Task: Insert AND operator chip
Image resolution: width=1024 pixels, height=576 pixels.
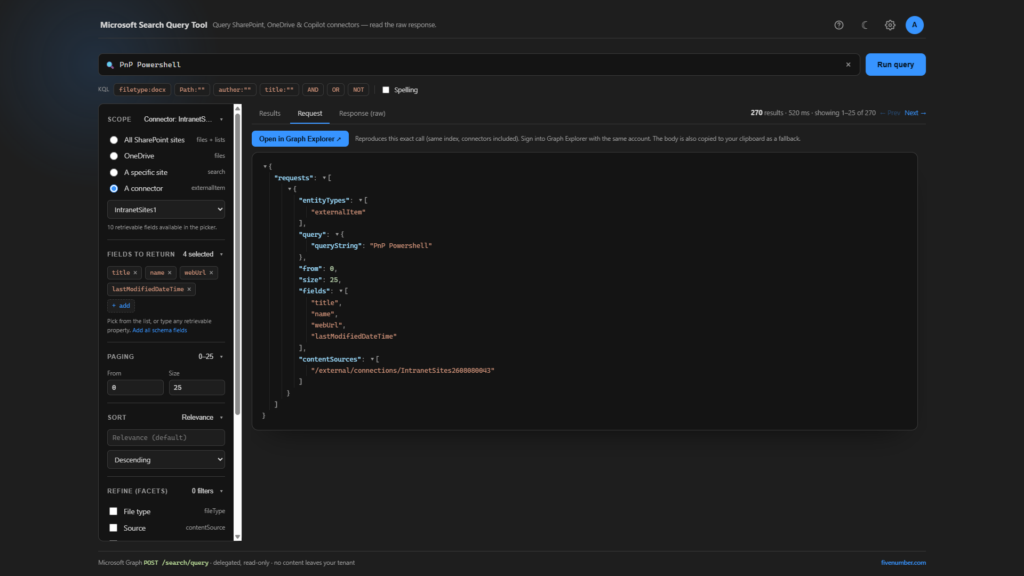Action: click(313, 89)
